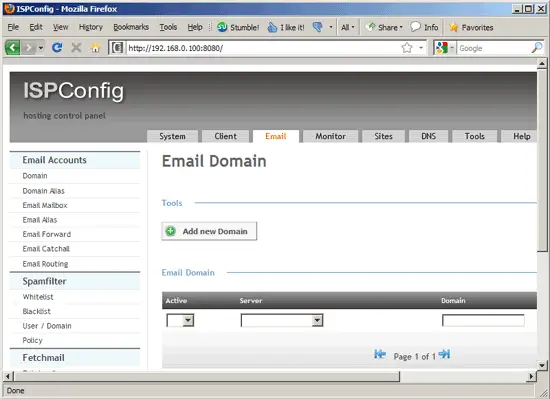Open the Server filter dropdown

coord(282,320)
